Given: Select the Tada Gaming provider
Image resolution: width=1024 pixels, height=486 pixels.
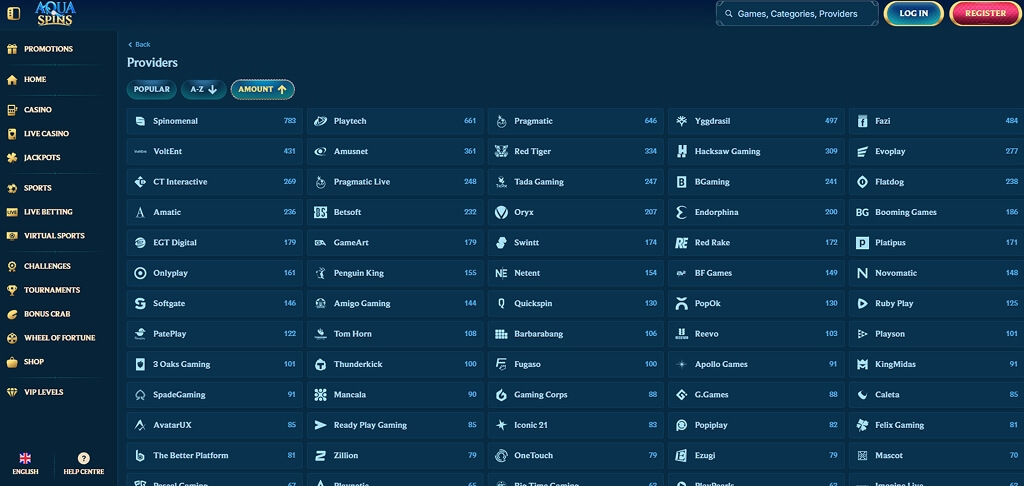Looking at the screenshot, I should coord(575,182).
